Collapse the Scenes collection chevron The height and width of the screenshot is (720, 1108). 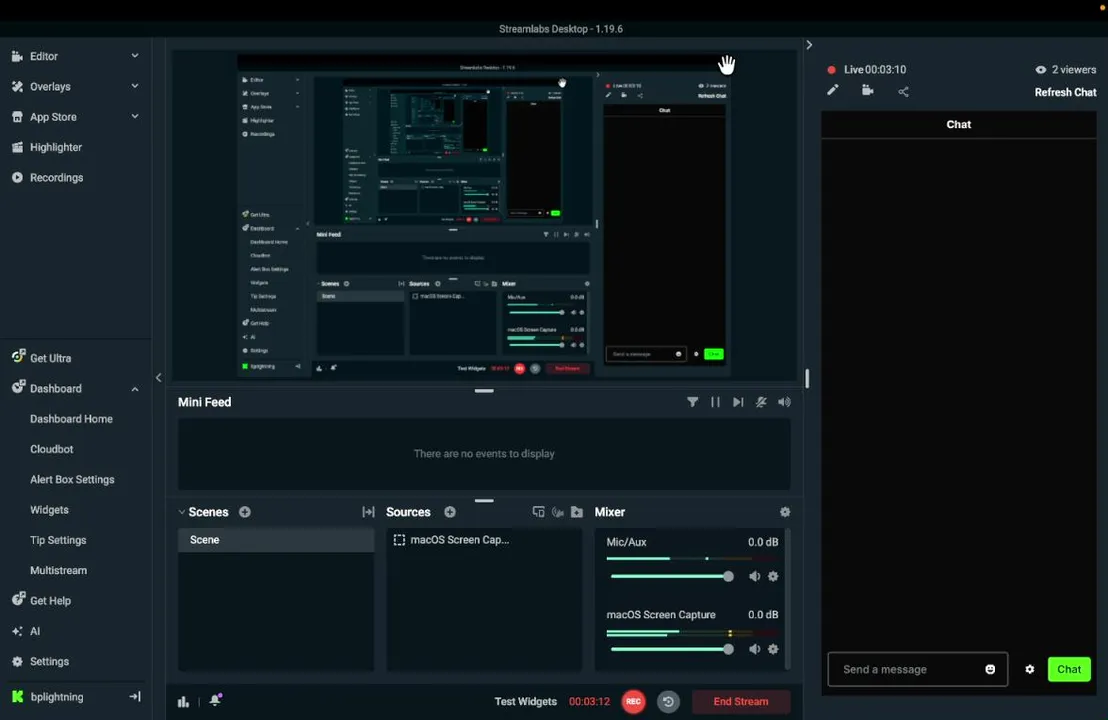pos(182,512)
